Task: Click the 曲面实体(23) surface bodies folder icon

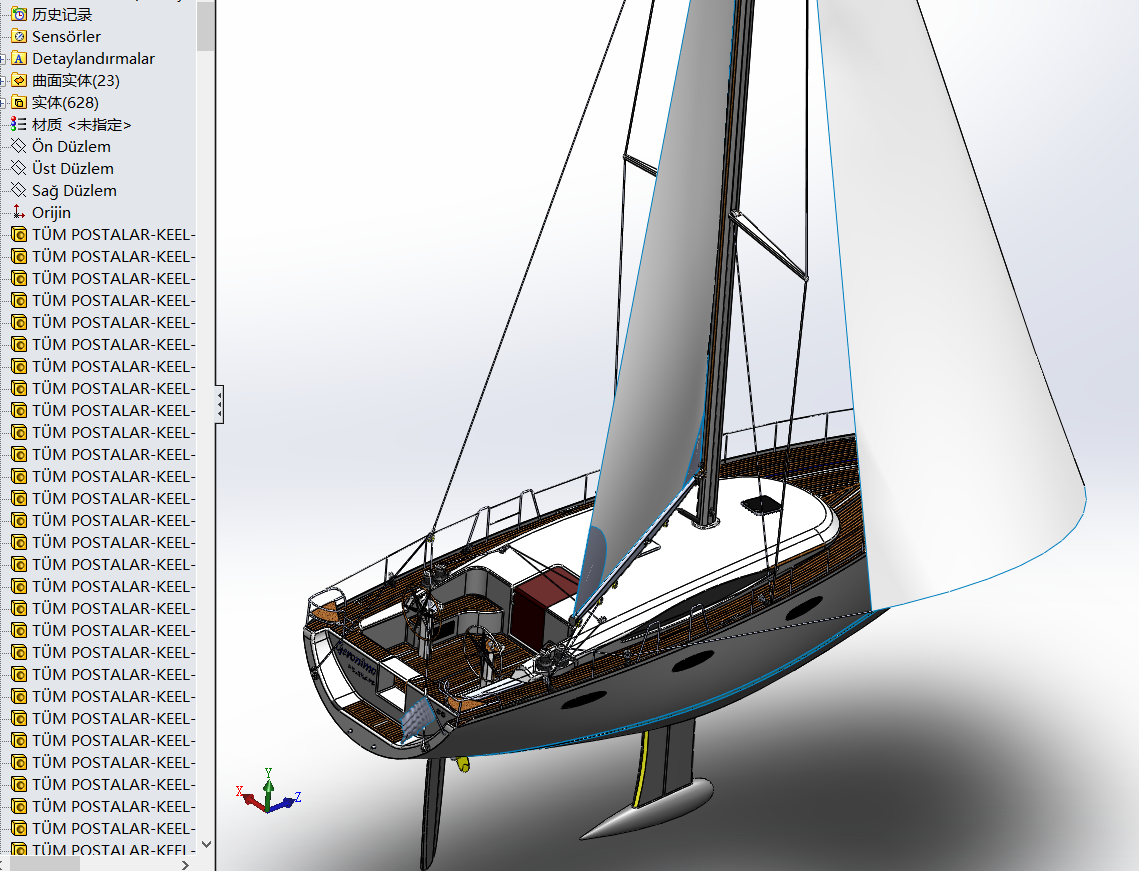Action: pyautogui.click(x=20, y=80)
